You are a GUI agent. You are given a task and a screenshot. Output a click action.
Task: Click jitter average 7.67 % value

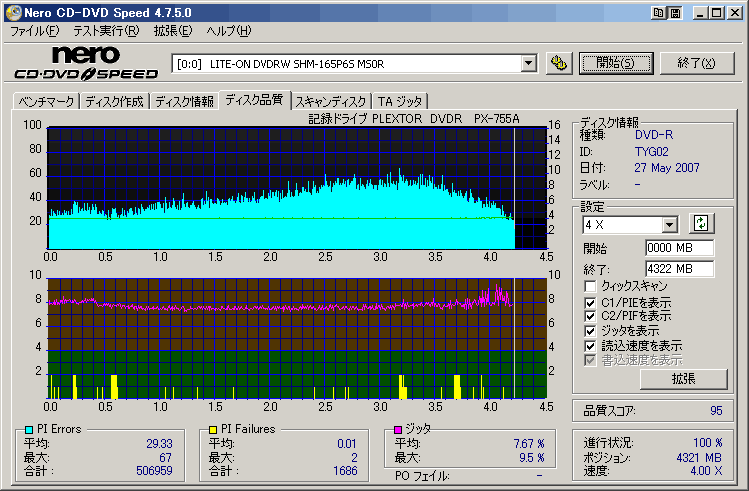529,444
